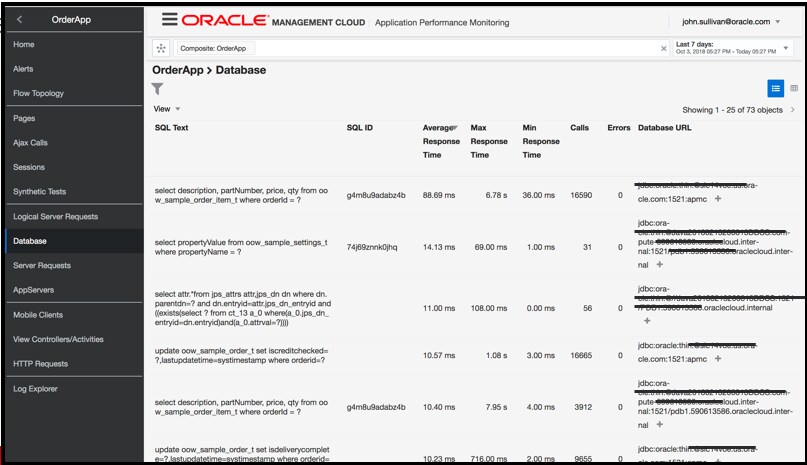The image size is (807, 465).
Task: Open Alerts in the sidebar
Action: (x=23, y=68)
